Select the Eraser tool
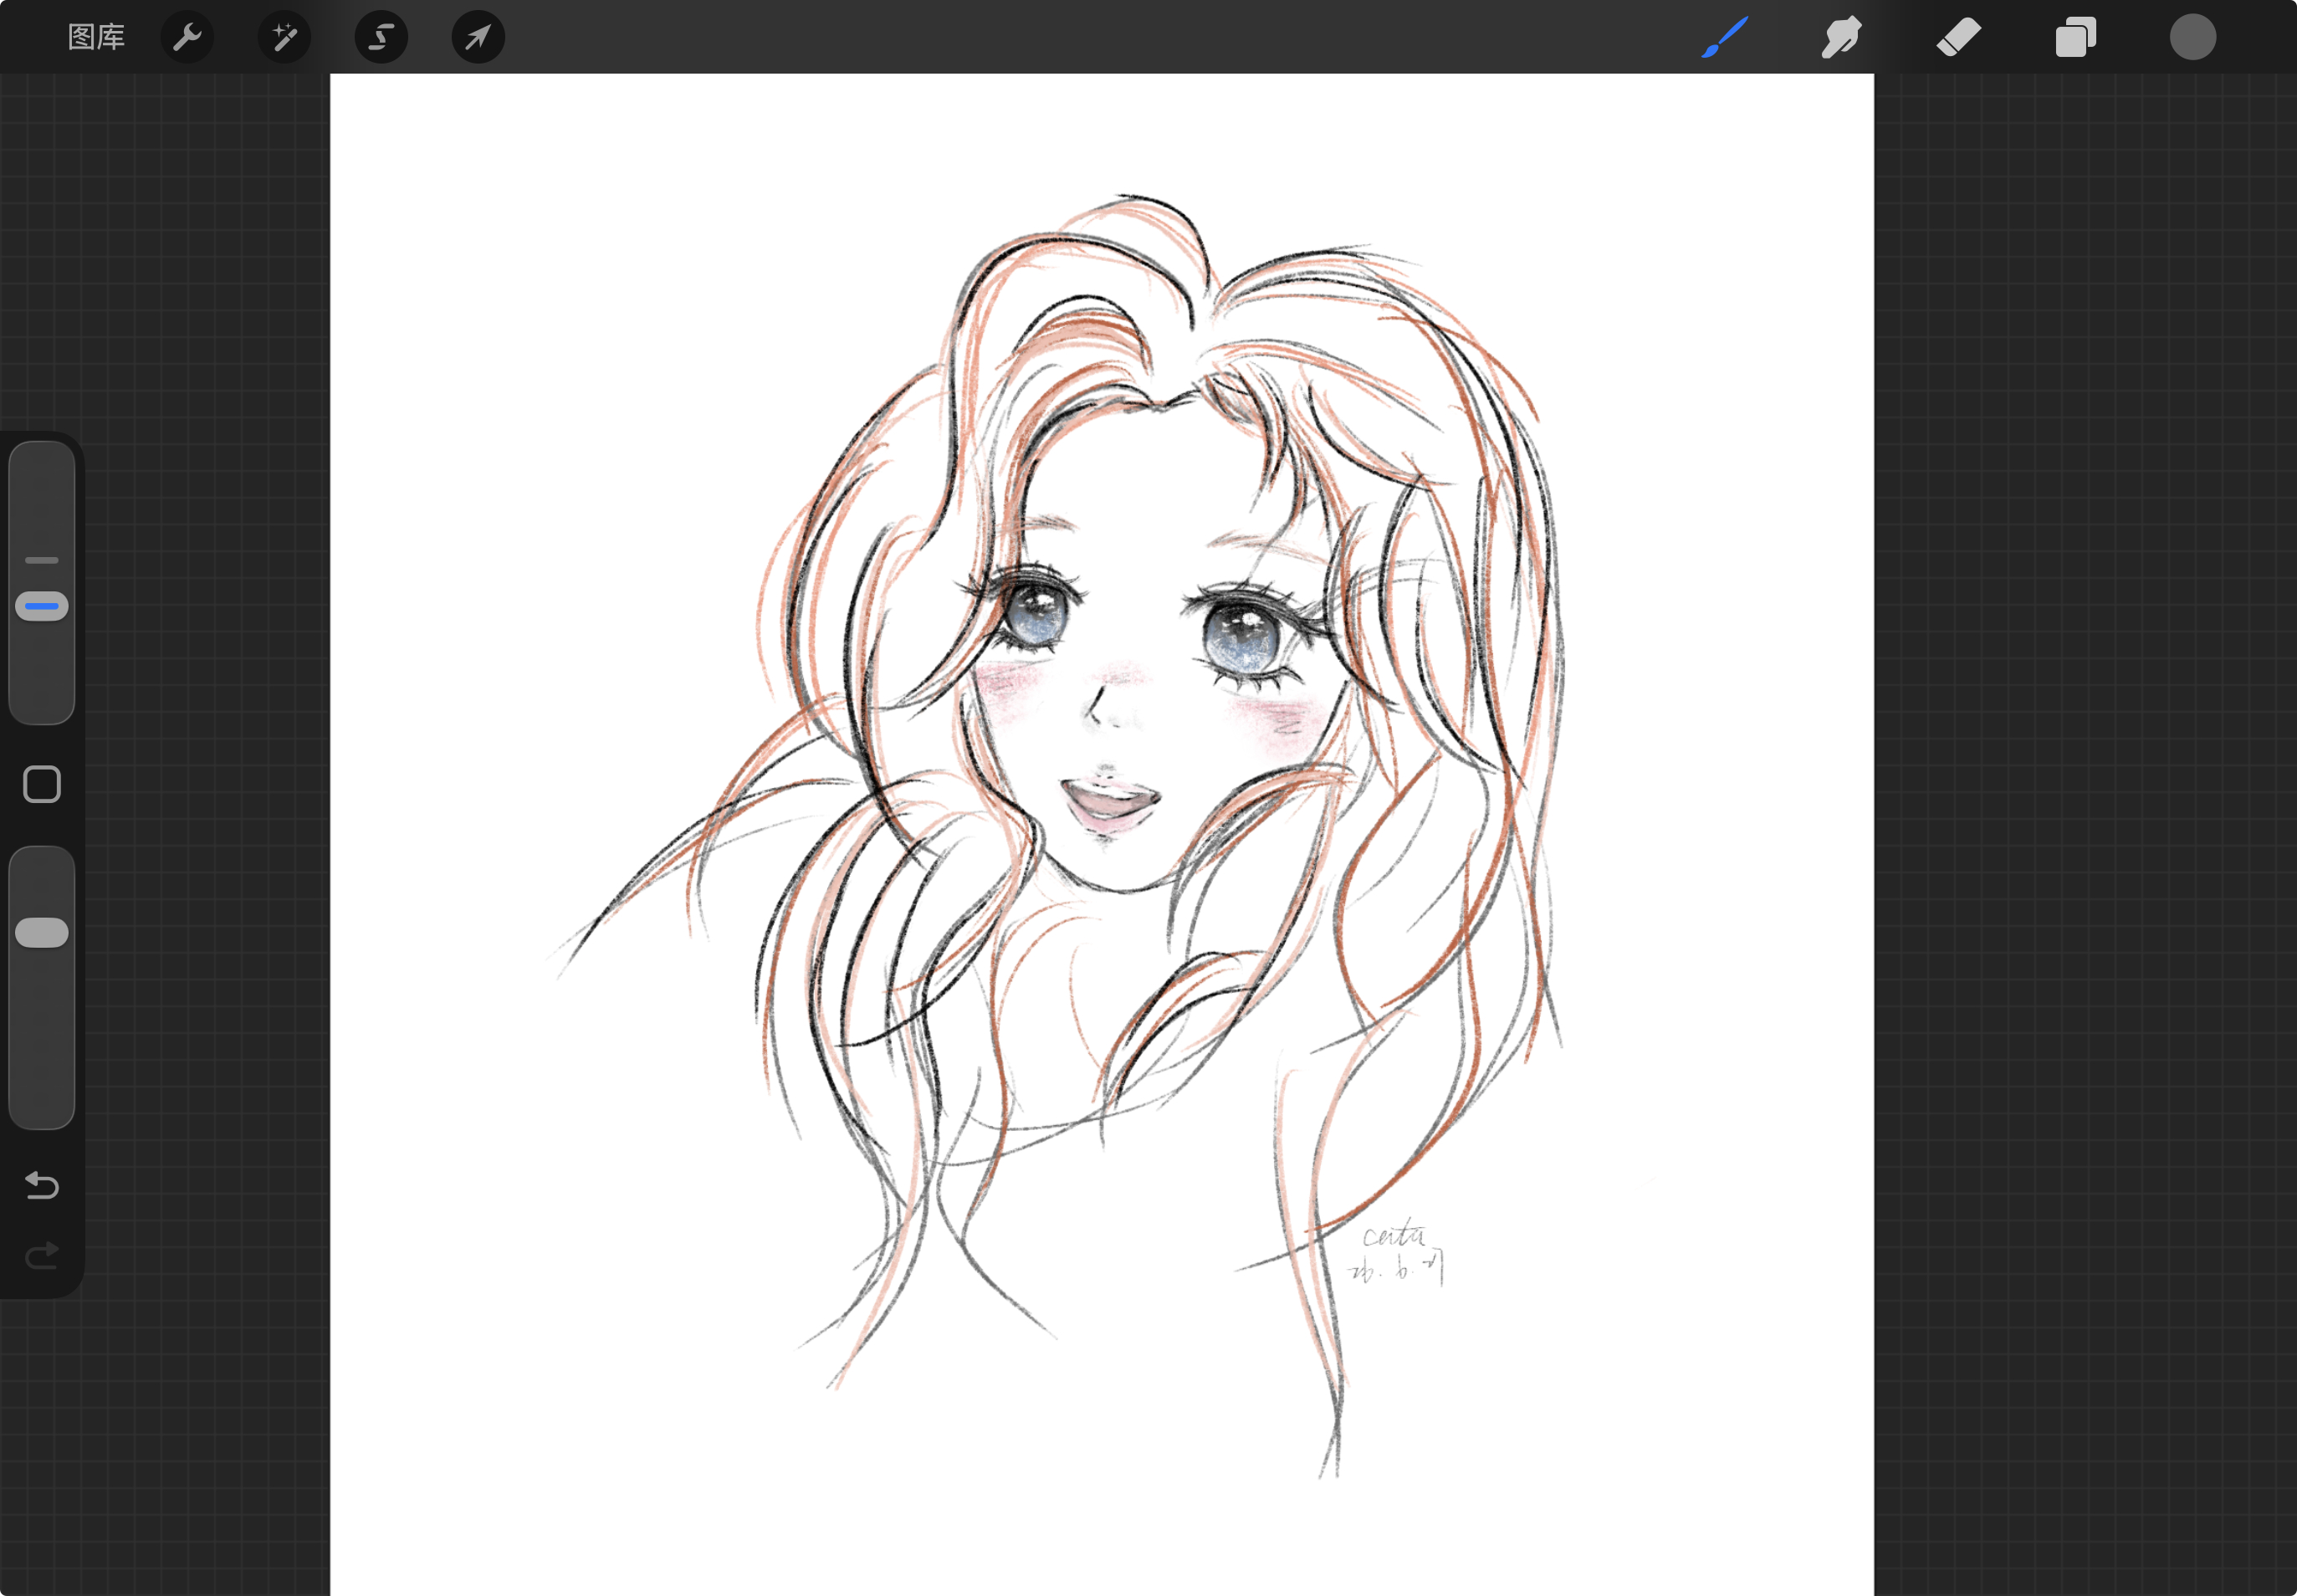The width and height of the screenshot is (2297, 1596). point(1958,37)
